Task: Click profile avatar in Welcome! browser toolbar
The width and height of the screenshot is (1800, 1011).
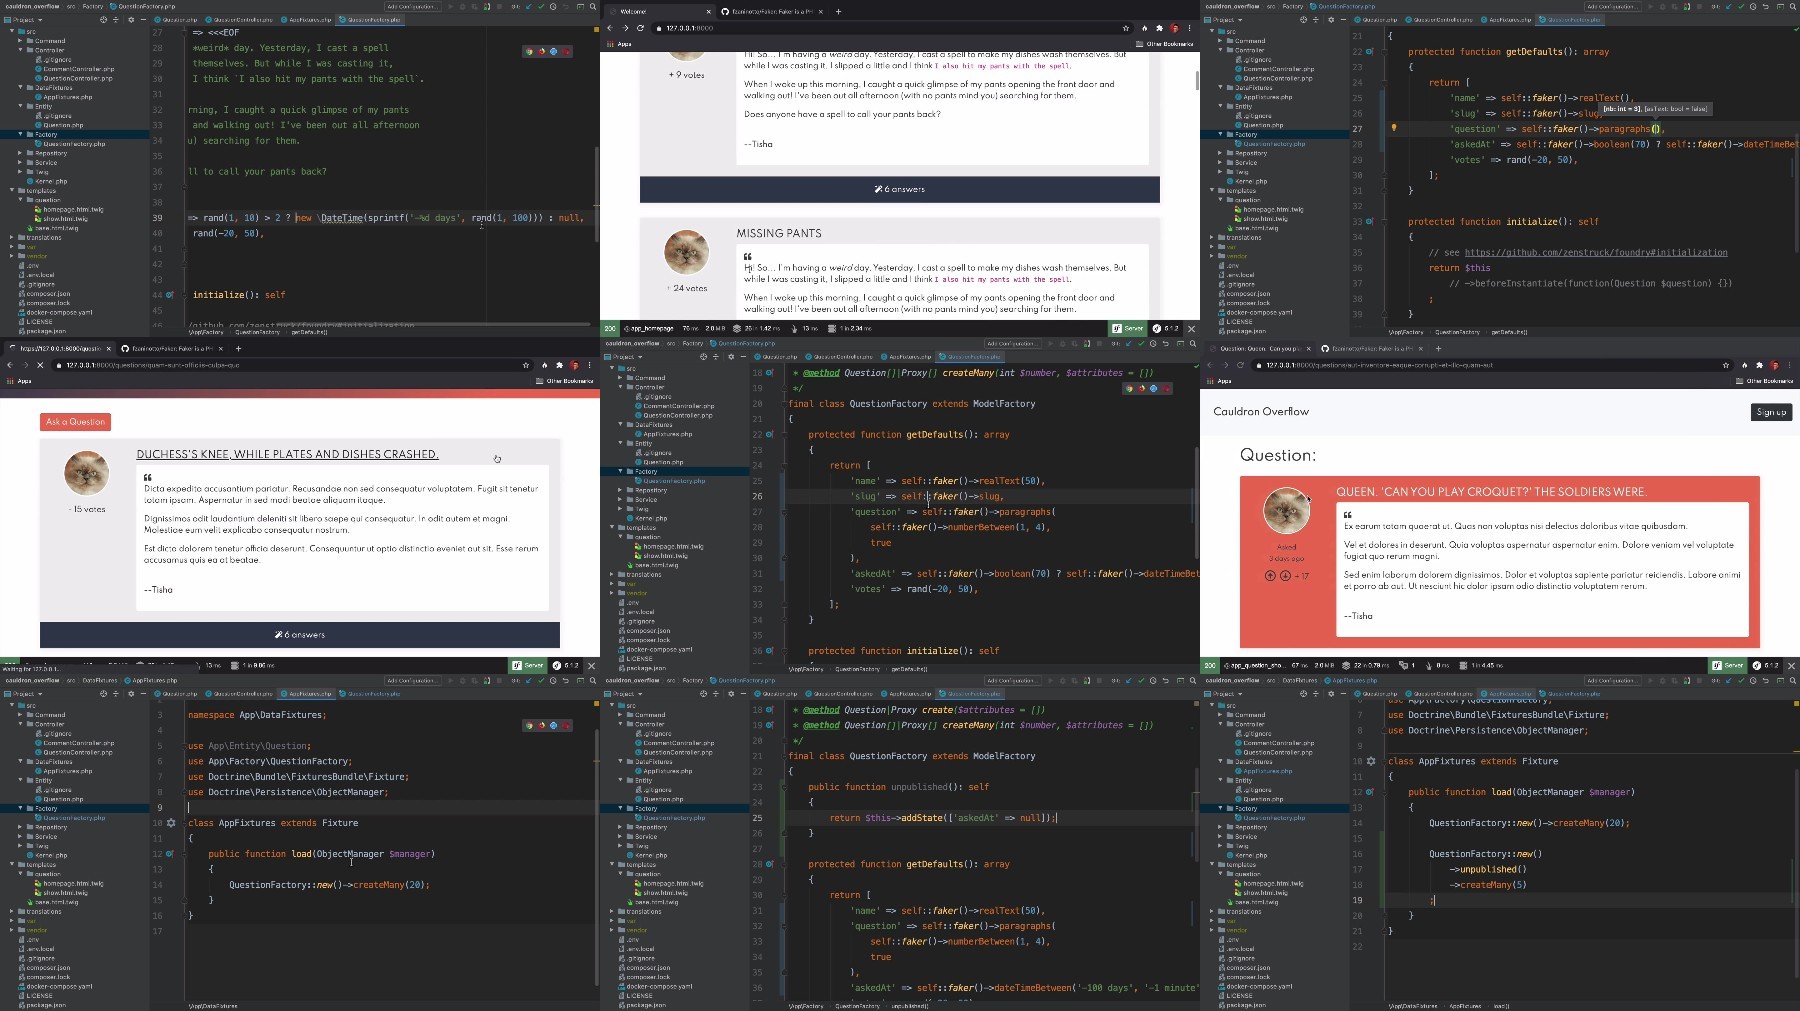Action: [x=1174, y=28]
